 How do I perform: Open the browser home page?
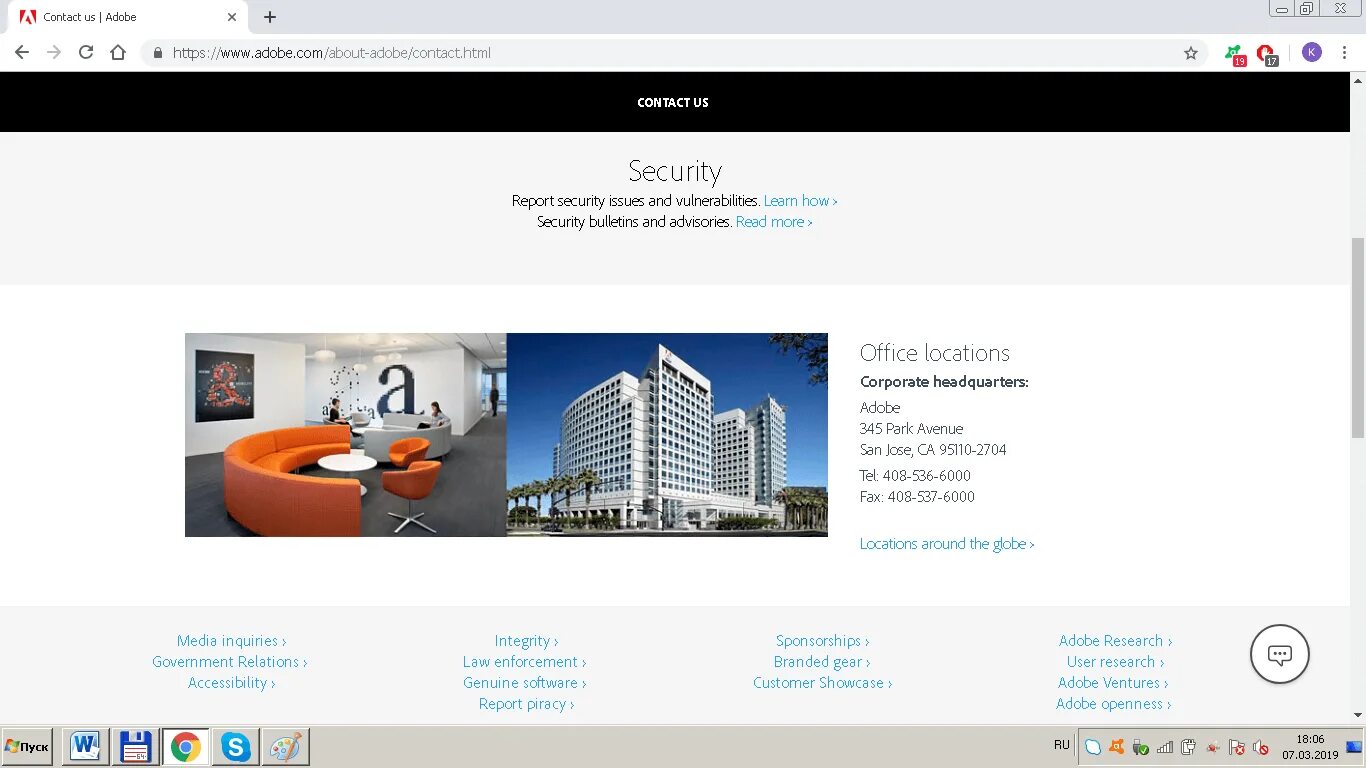[118, 53]
